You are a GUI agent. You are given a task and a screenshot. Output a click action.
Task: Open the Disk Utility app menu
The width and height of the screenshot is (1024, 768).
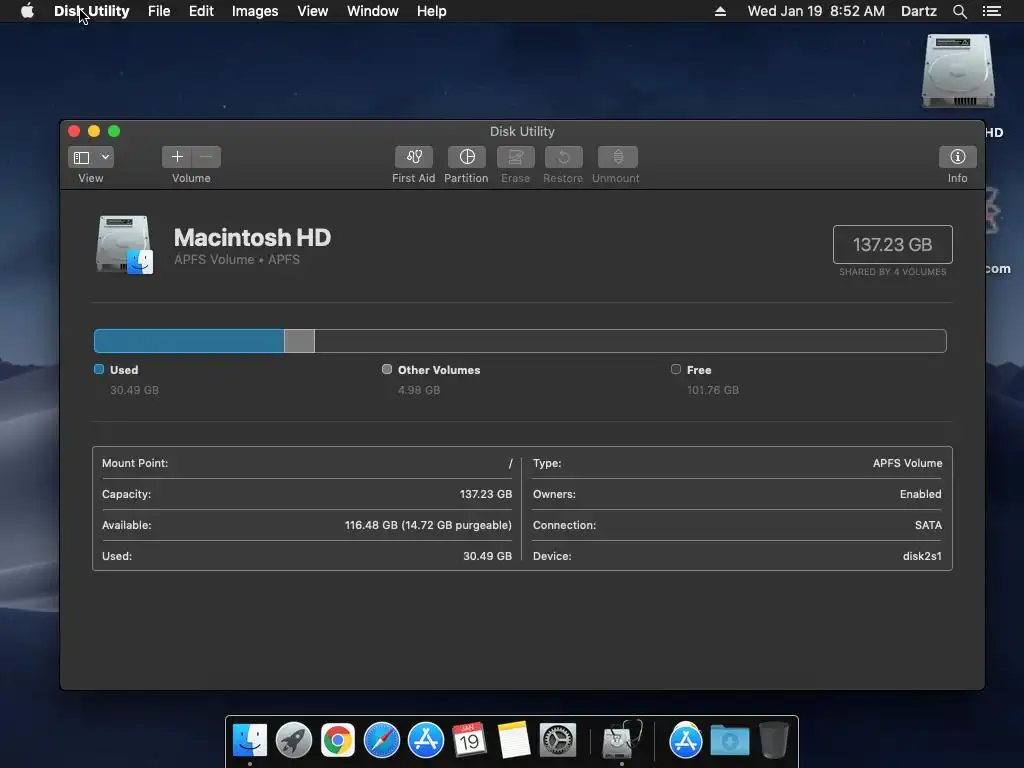click(x=91, y=11)
